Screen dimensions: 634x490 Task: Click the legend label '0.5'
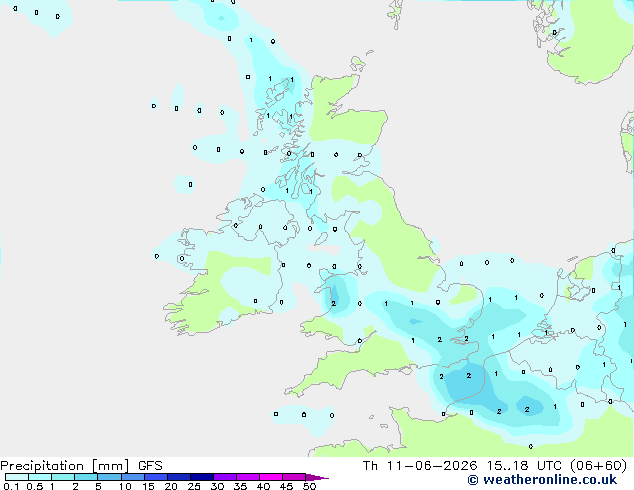(x=35, y=486)
